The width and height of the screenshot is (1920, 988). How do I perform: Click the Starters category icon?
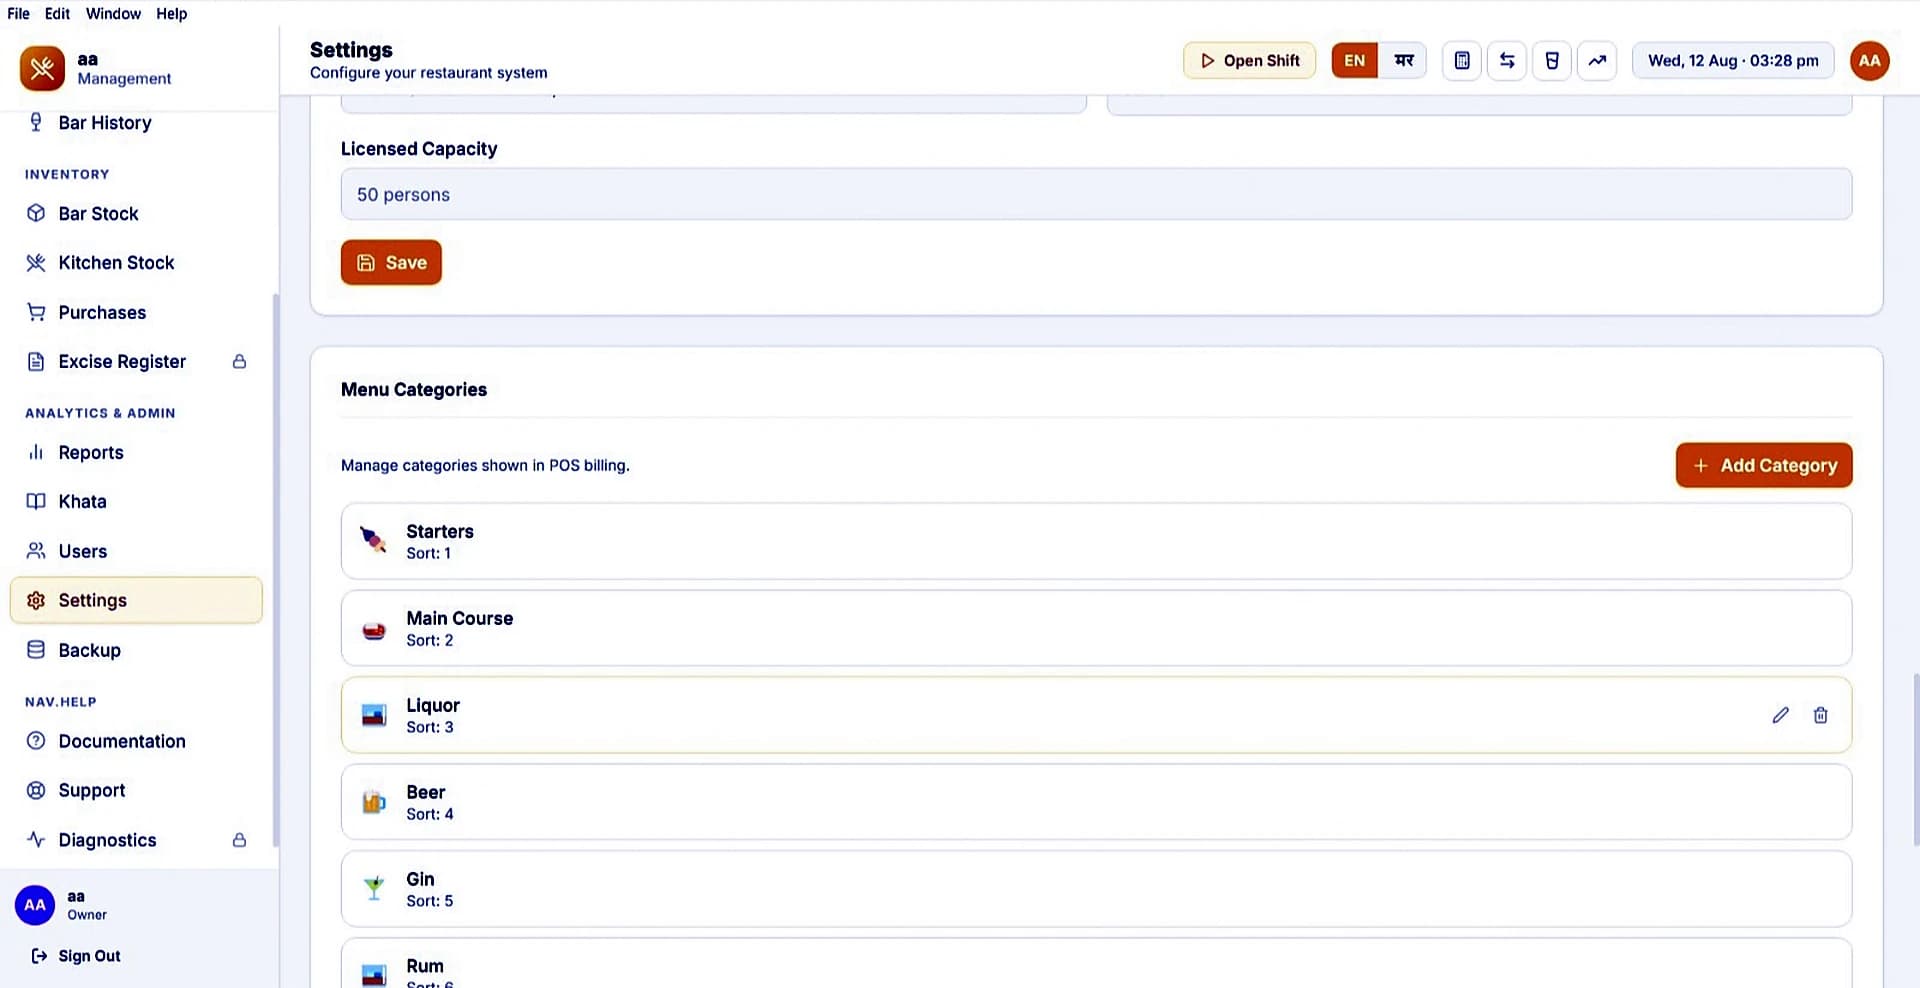point(373,541)
